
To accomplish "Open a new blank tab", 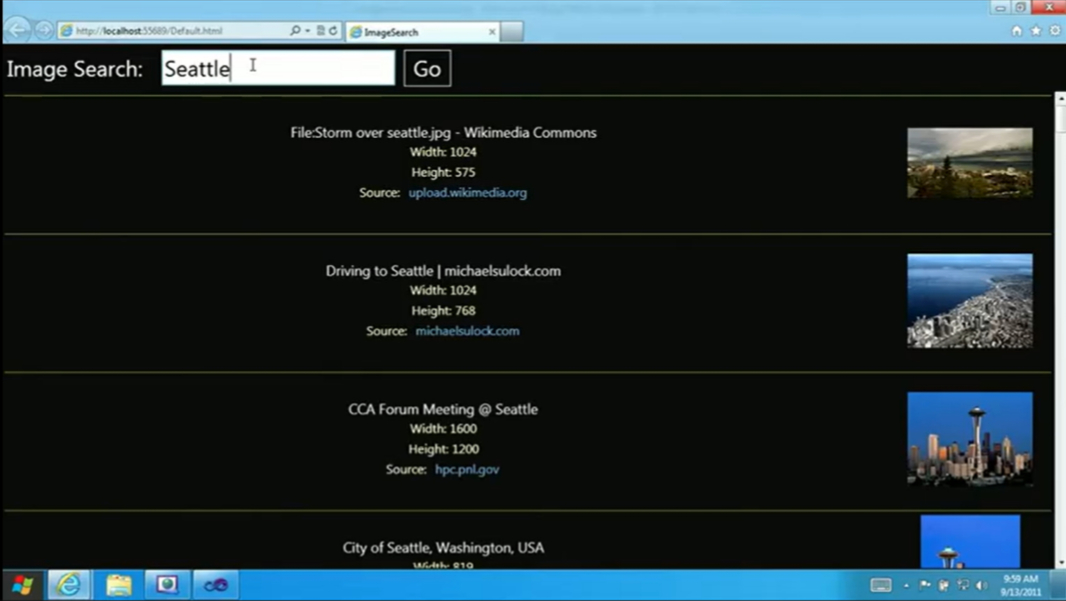I will pos(512,32).
